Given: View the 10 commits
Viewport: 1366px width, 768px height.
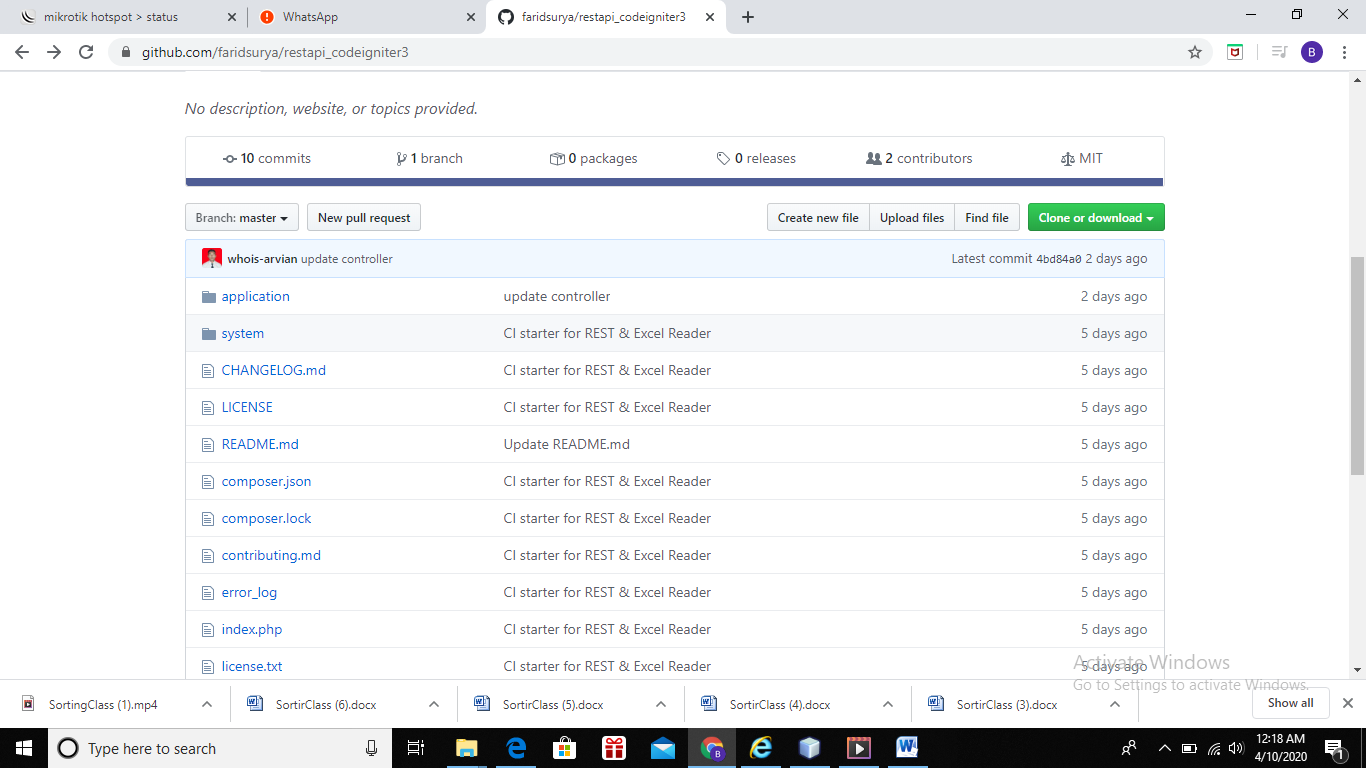Looking at the screenshot, I should tap(267, 159).
